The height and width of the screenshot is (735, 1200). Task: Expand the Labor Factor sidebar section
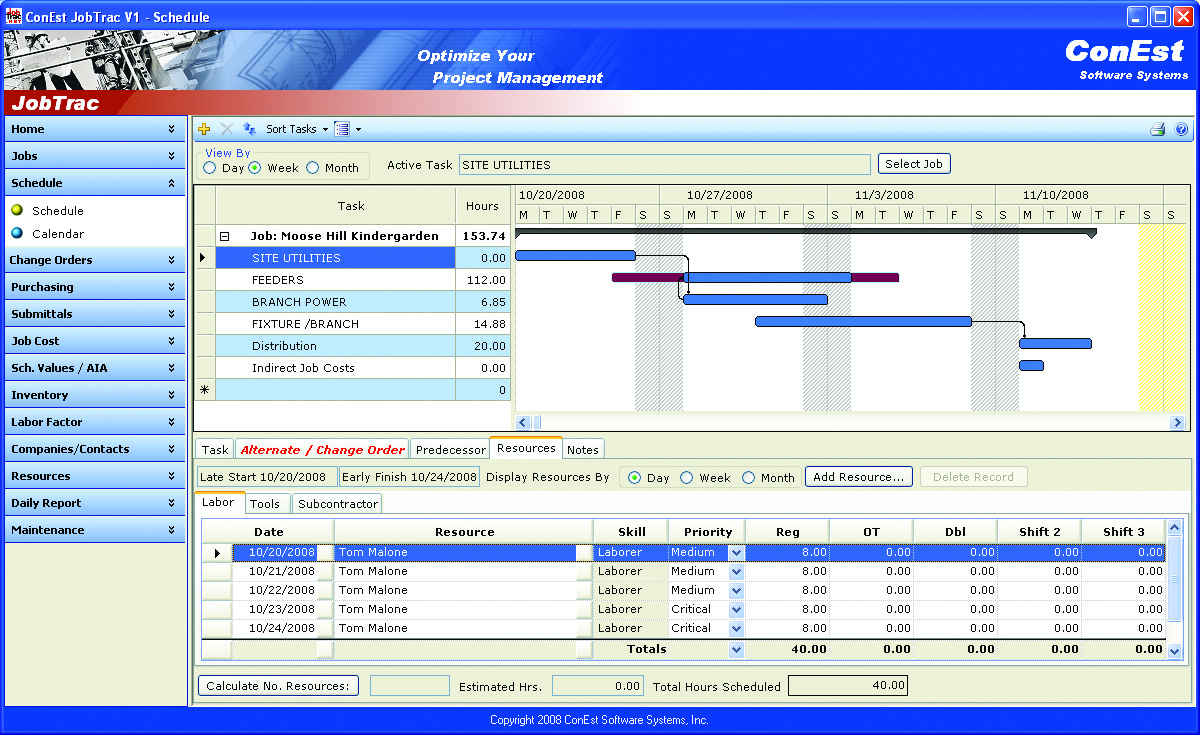pyautogui.click(x=95, y=422)
